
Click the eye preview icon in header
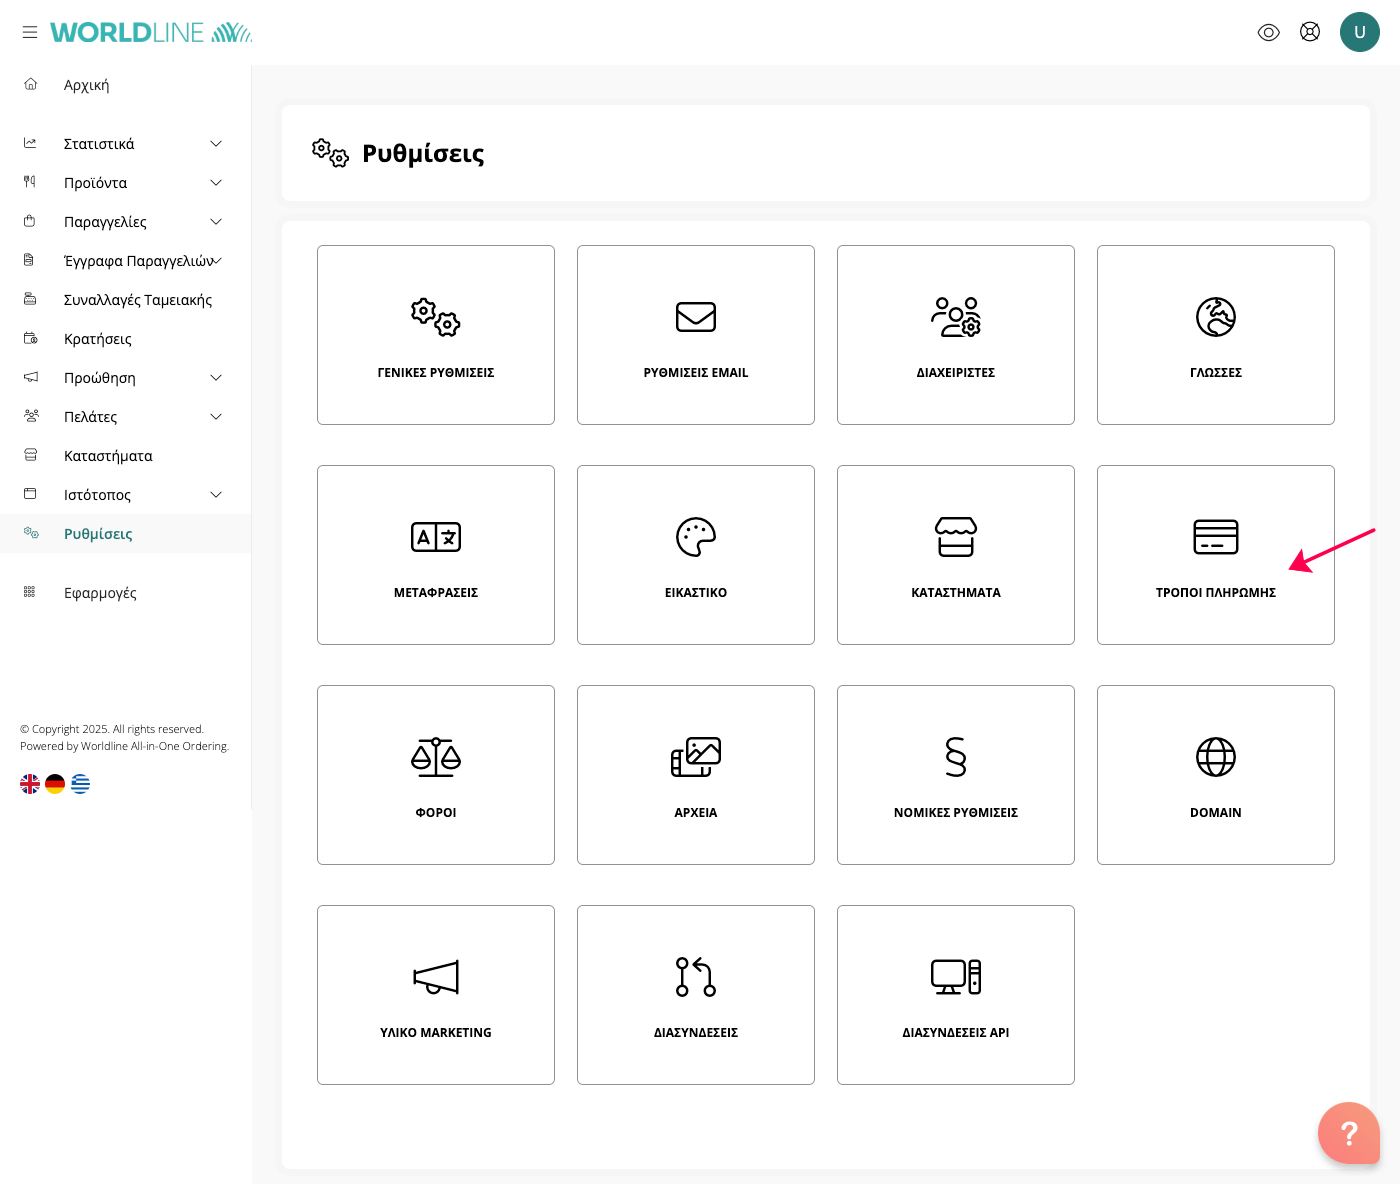click(x=1268, y=32)
